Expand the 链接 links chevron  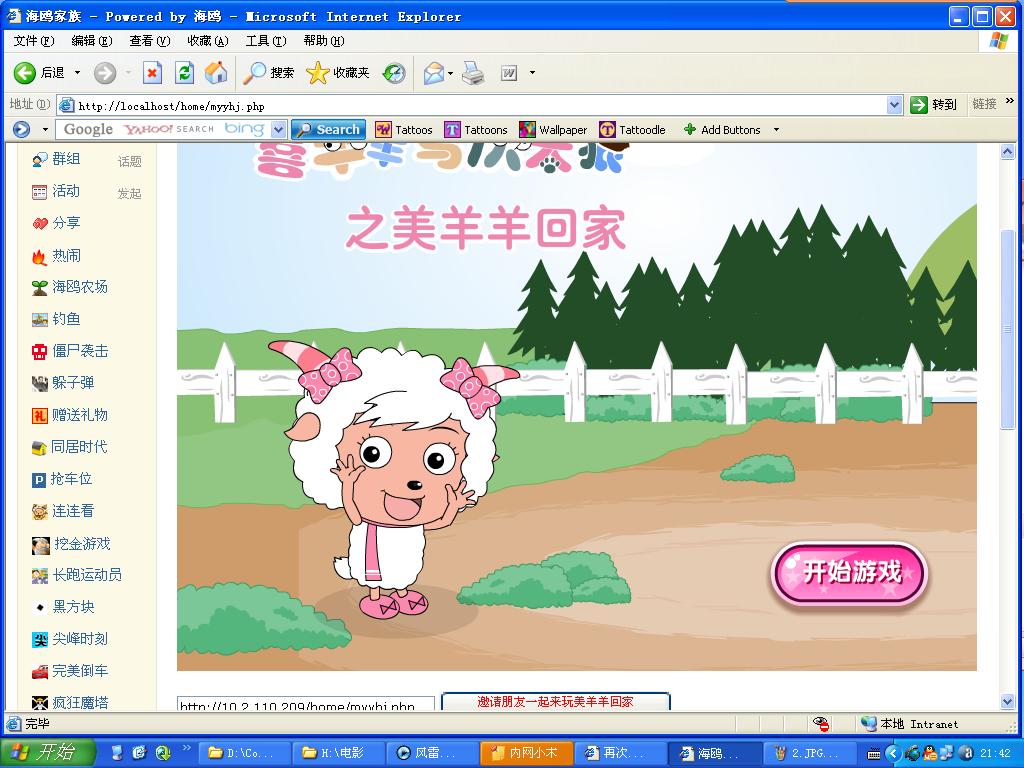coord(1010,101)
